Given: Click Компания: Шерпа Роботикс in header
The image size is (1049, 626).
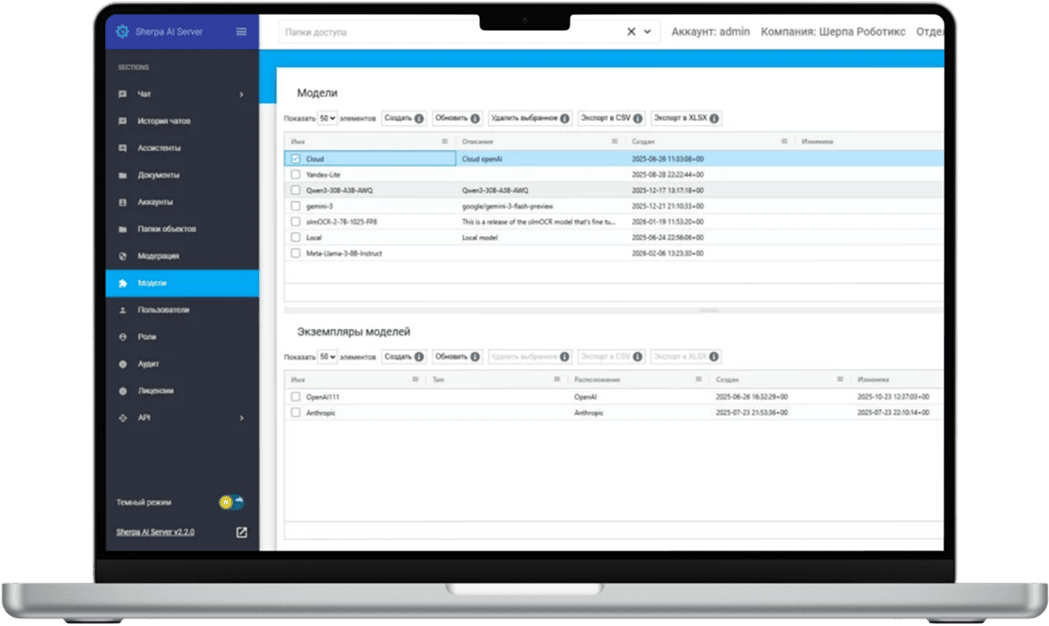Looking at the screenshot, I should tap(833, 31).
